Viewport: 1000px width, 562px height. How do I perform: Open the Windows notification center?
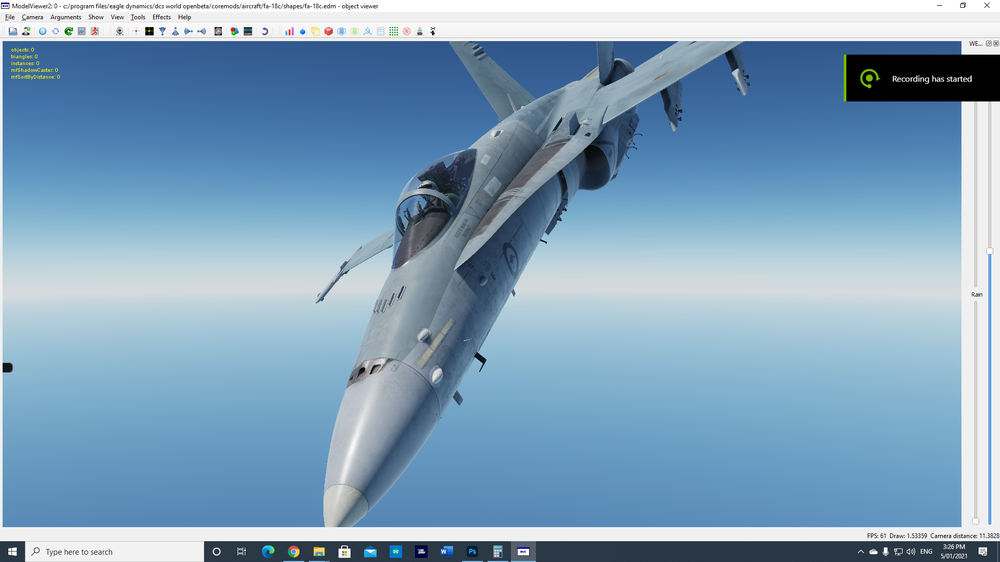click(983, 552)
